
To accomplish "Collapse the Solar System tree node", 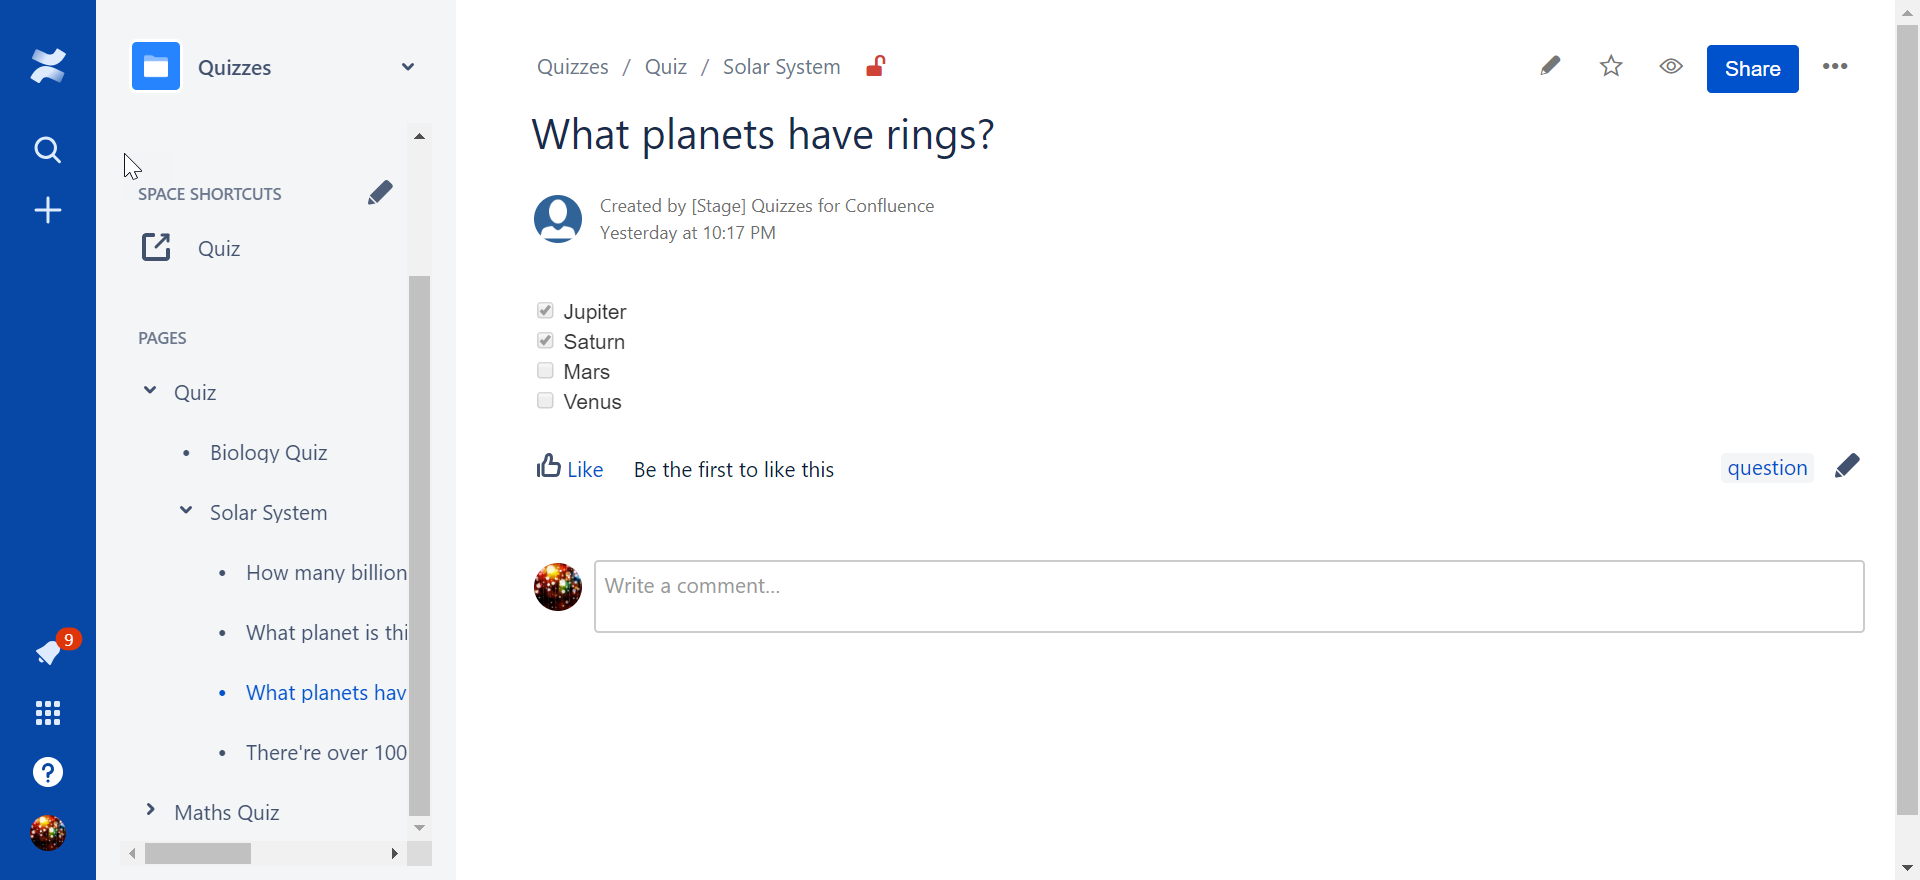I will (186, 511).
